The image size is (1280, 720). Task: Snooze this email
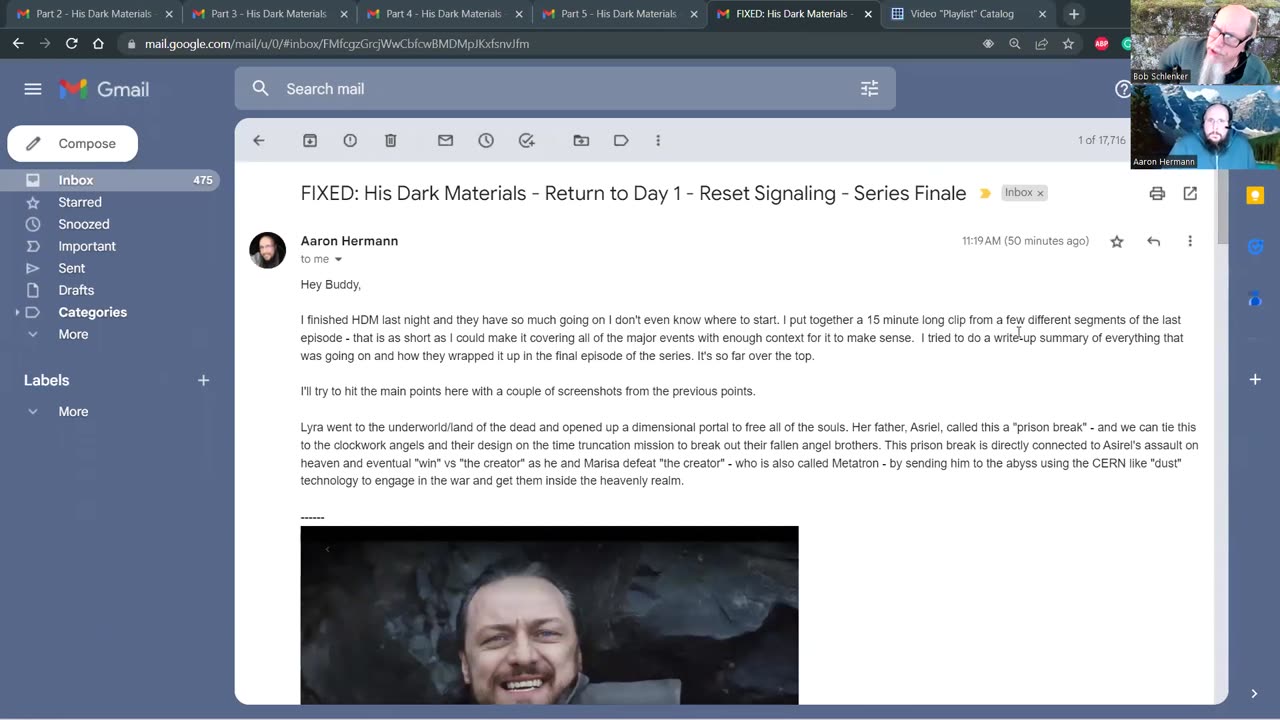pos(486,141)
